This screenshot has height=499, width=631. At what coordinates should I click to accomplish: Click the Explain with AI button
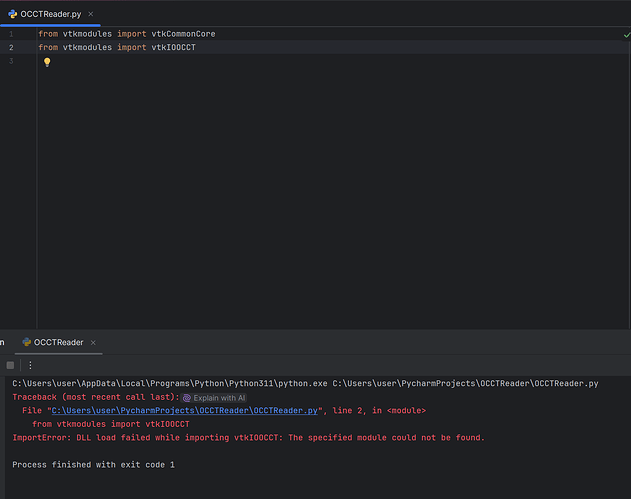[x=214, y=398]
